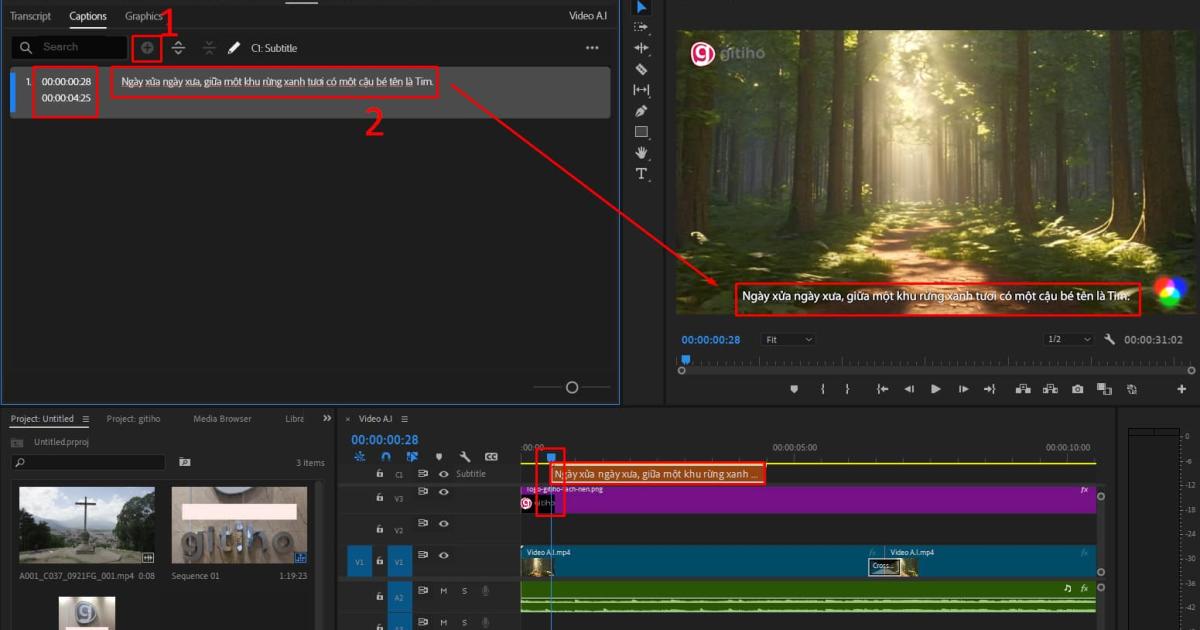1200x630 pixels.
Task: Mute the A2 audio track
Action: coord(445,592)
